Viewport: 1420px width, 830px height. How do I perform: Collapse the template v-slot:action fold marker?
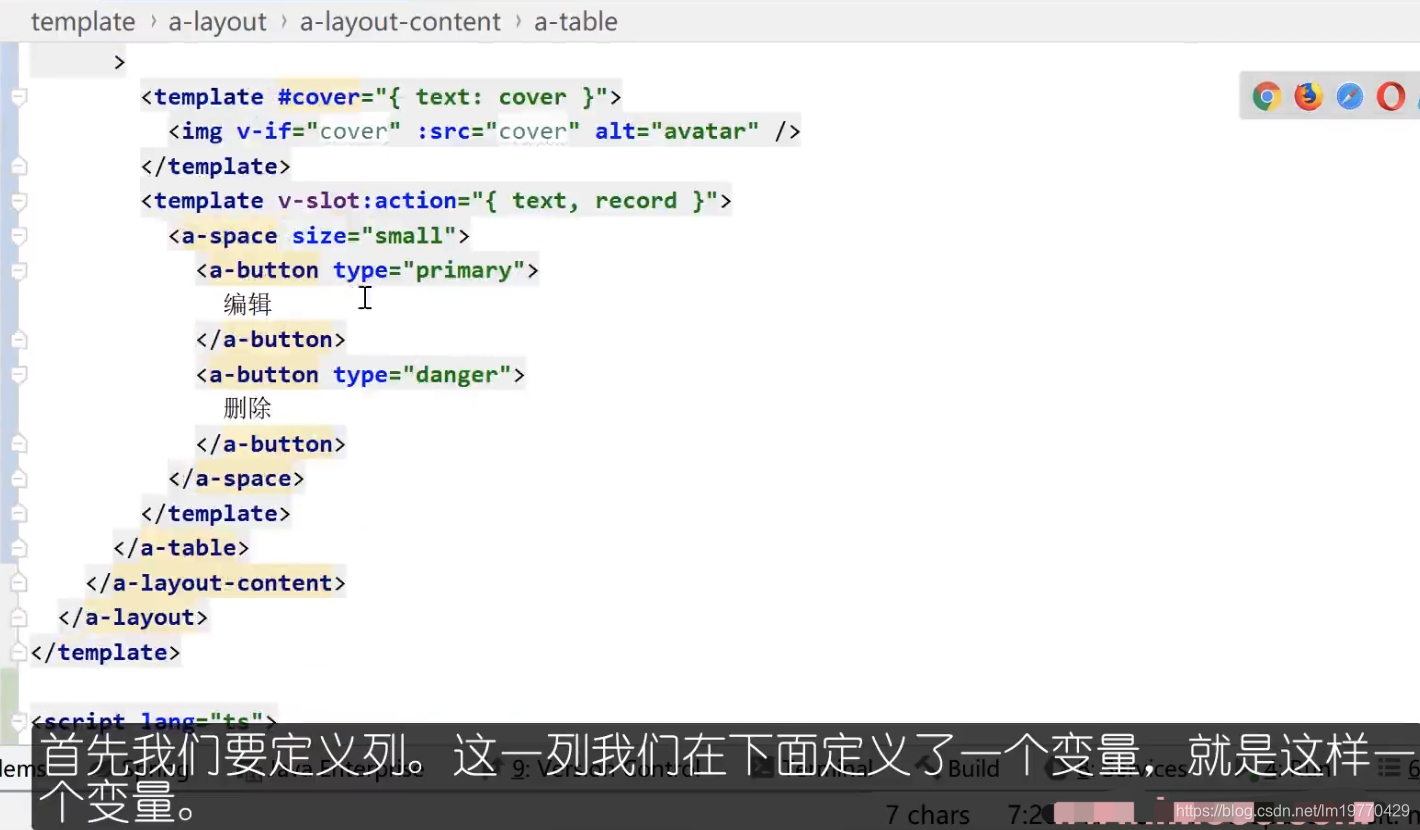(18, 201)
